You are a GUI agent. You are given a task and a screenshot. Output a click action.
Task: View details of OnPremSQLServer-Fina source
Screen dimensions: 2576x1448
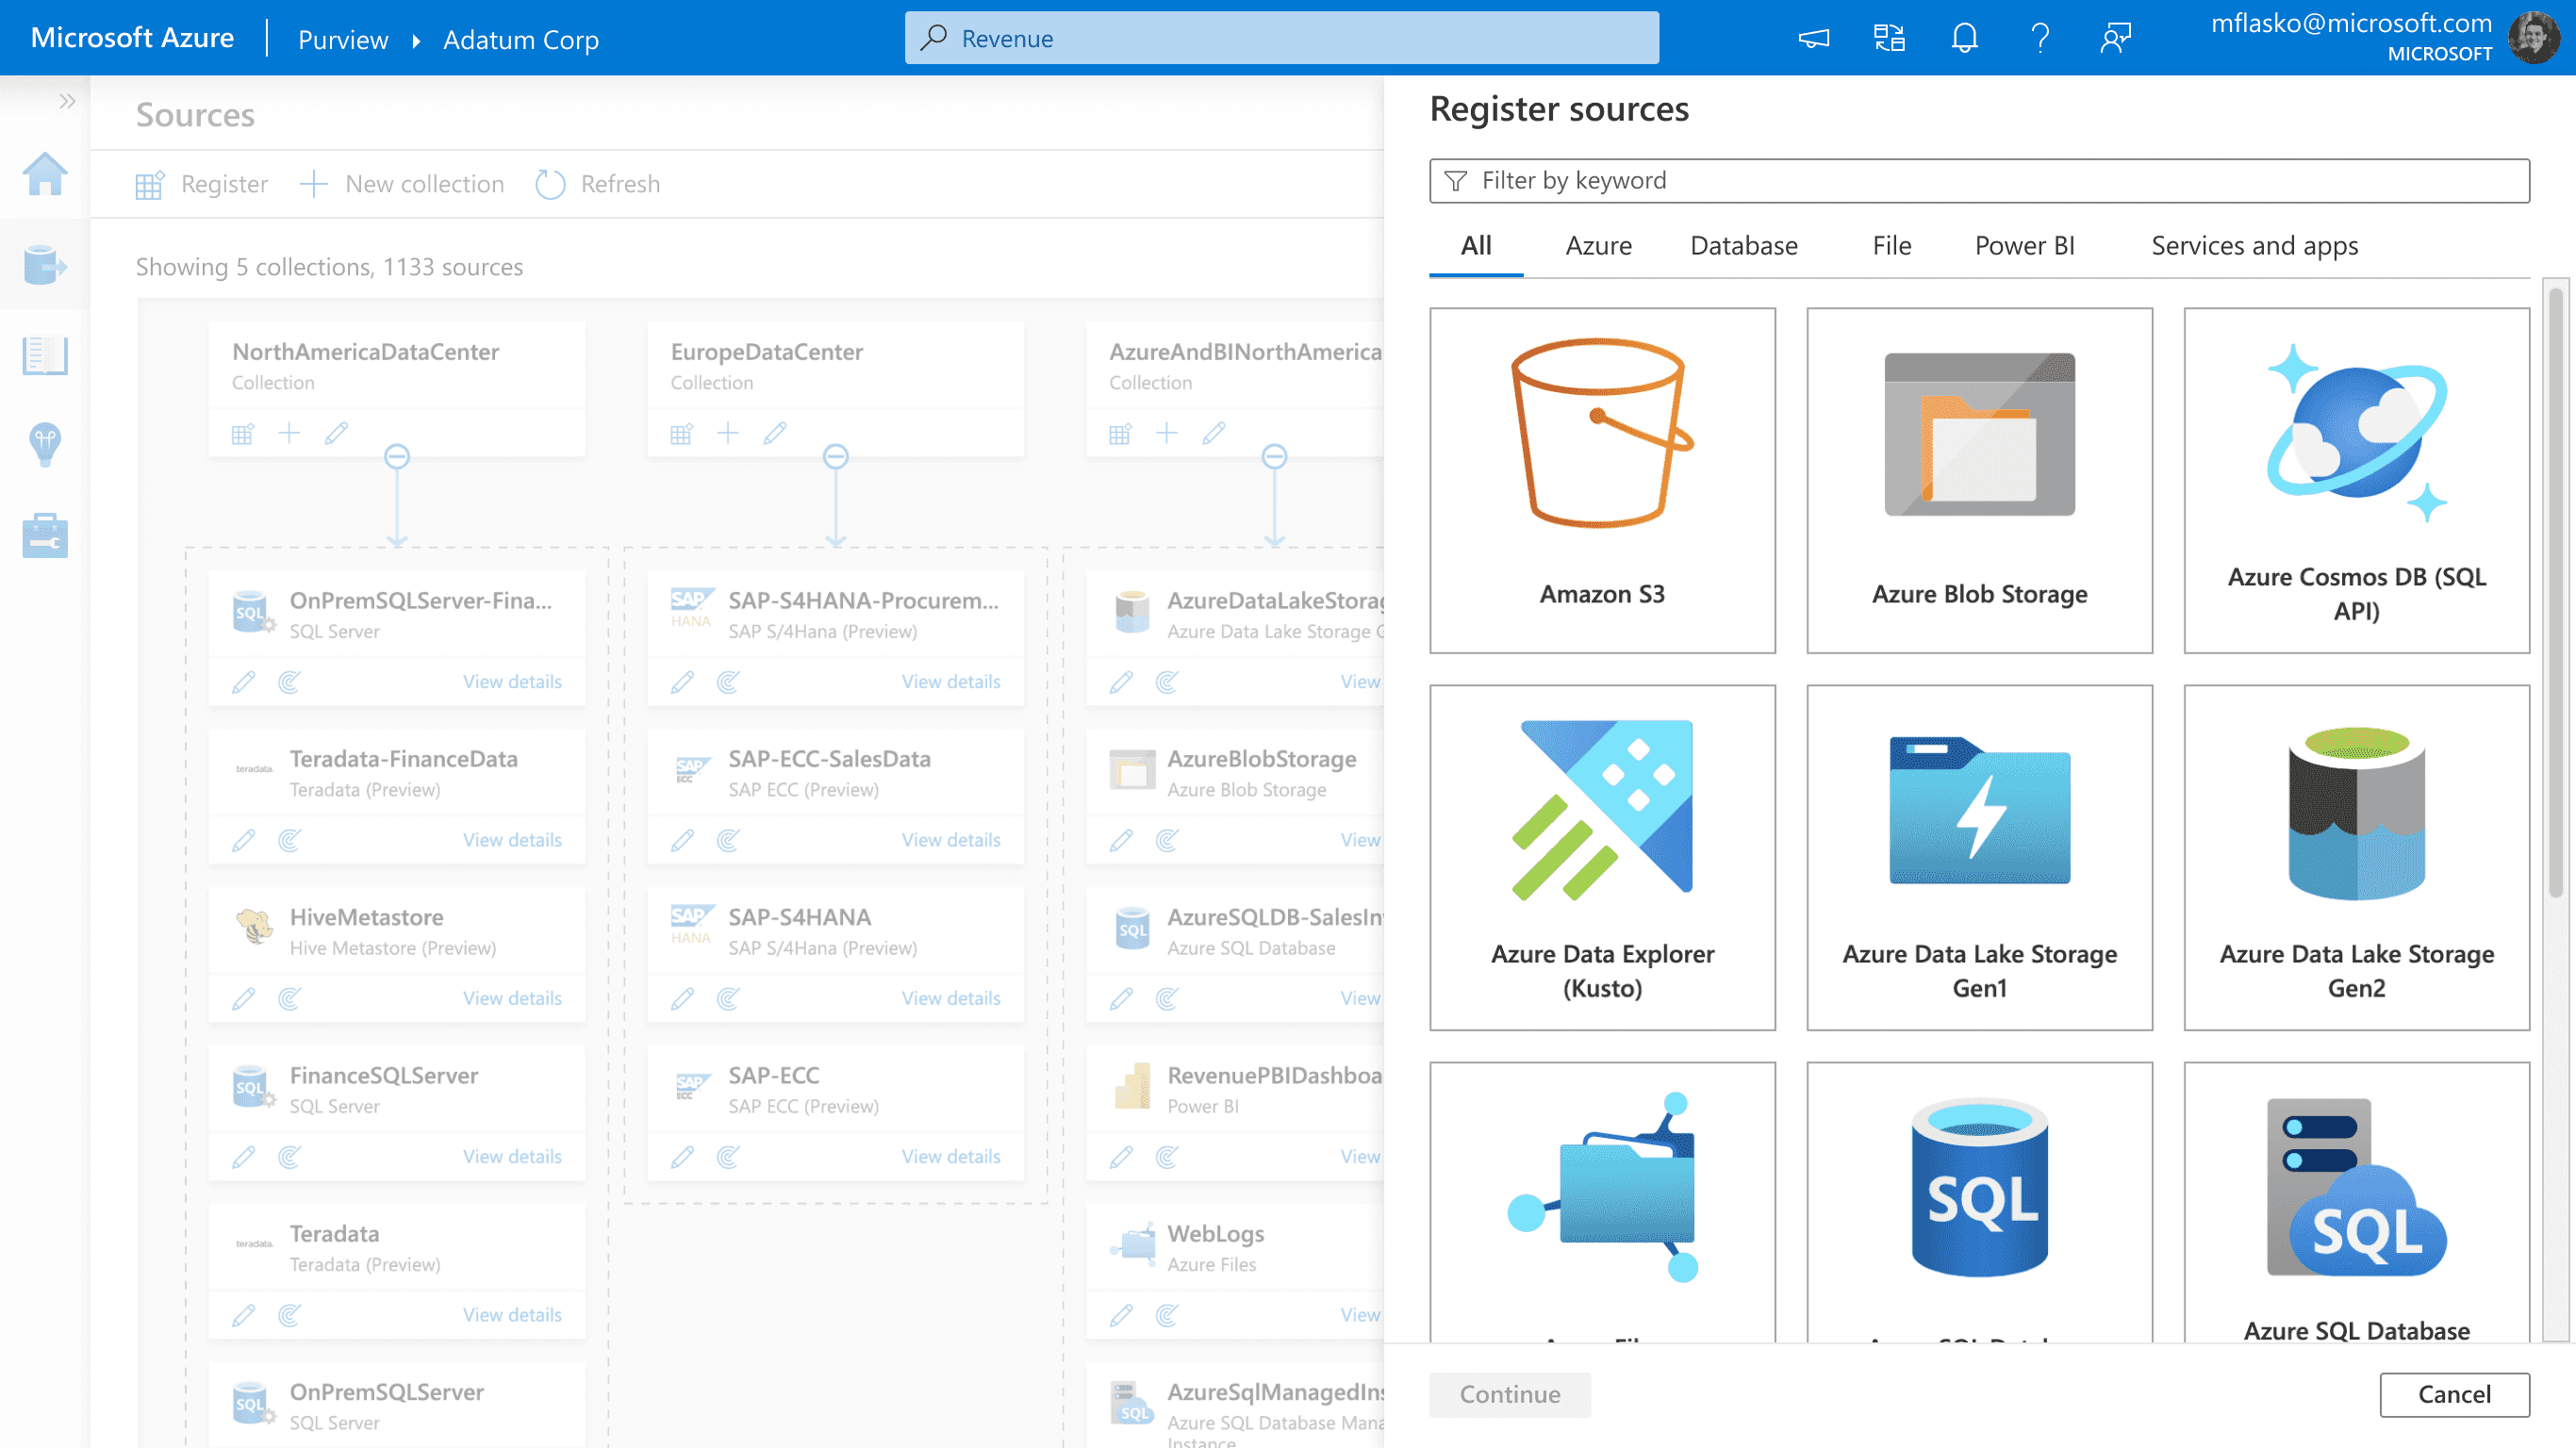(x=512, y=682)
